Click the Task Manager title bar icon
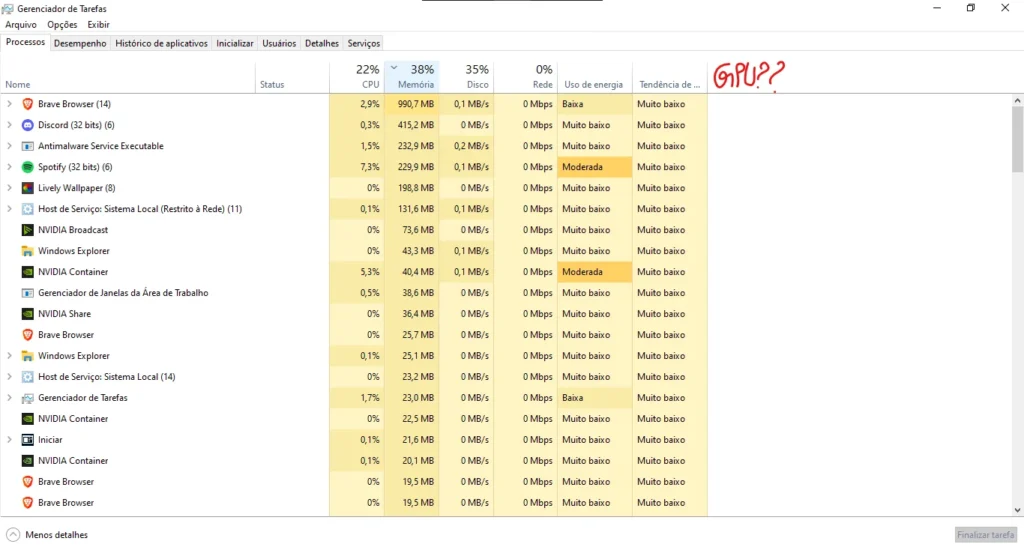Screen dimensions: 1024x553 click(x=7, y=8)
